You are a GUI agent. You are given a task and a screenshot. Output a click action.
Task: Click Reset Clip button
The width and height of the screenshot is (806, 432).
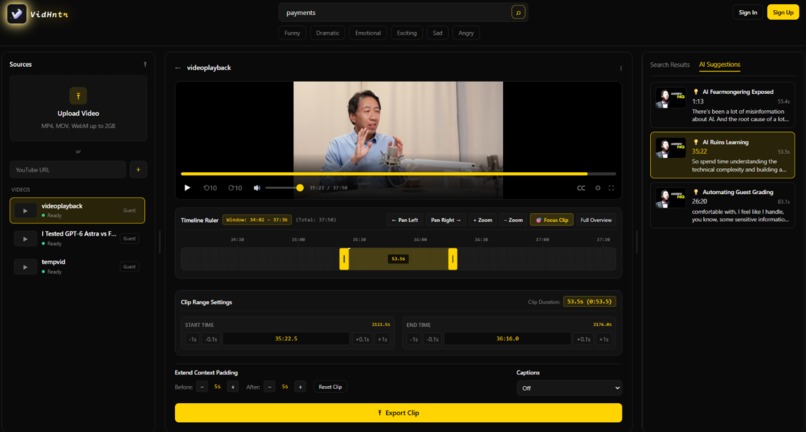click(x=330, y=387)
